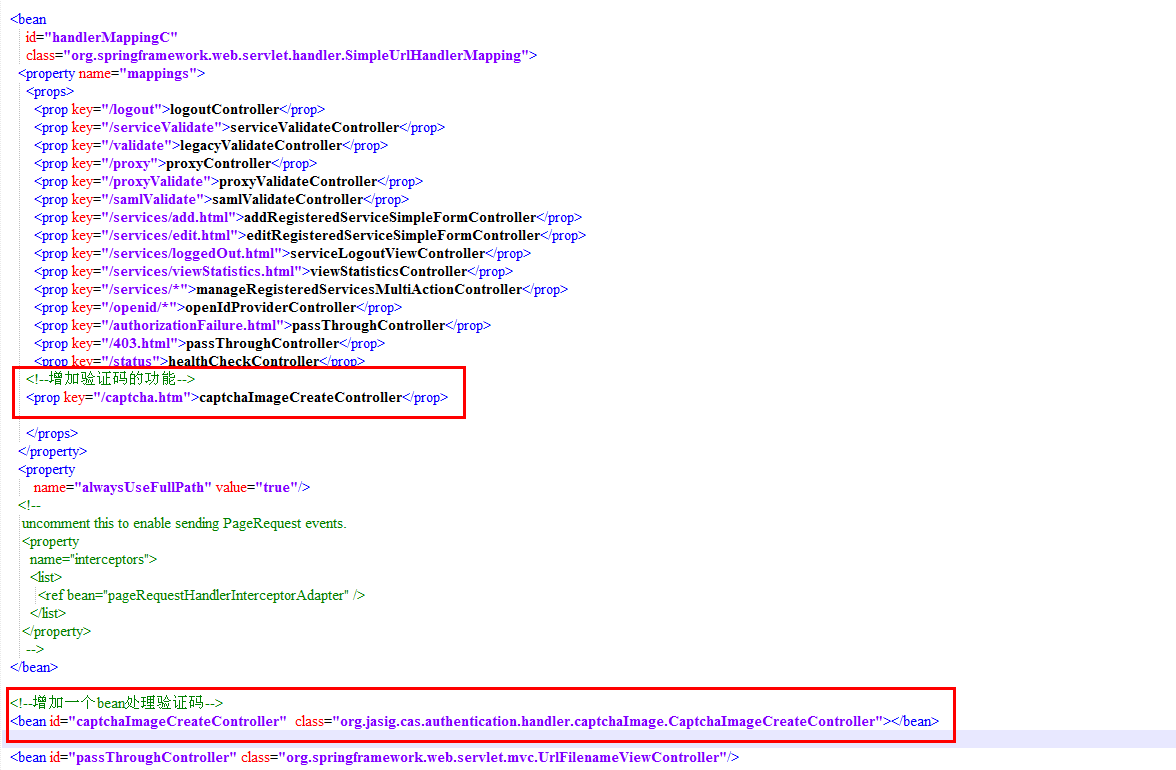Select editRegisteredServiceSimpleFormController text
The width and height of the screenshot is (1176, 770).
tap(393, 235)
